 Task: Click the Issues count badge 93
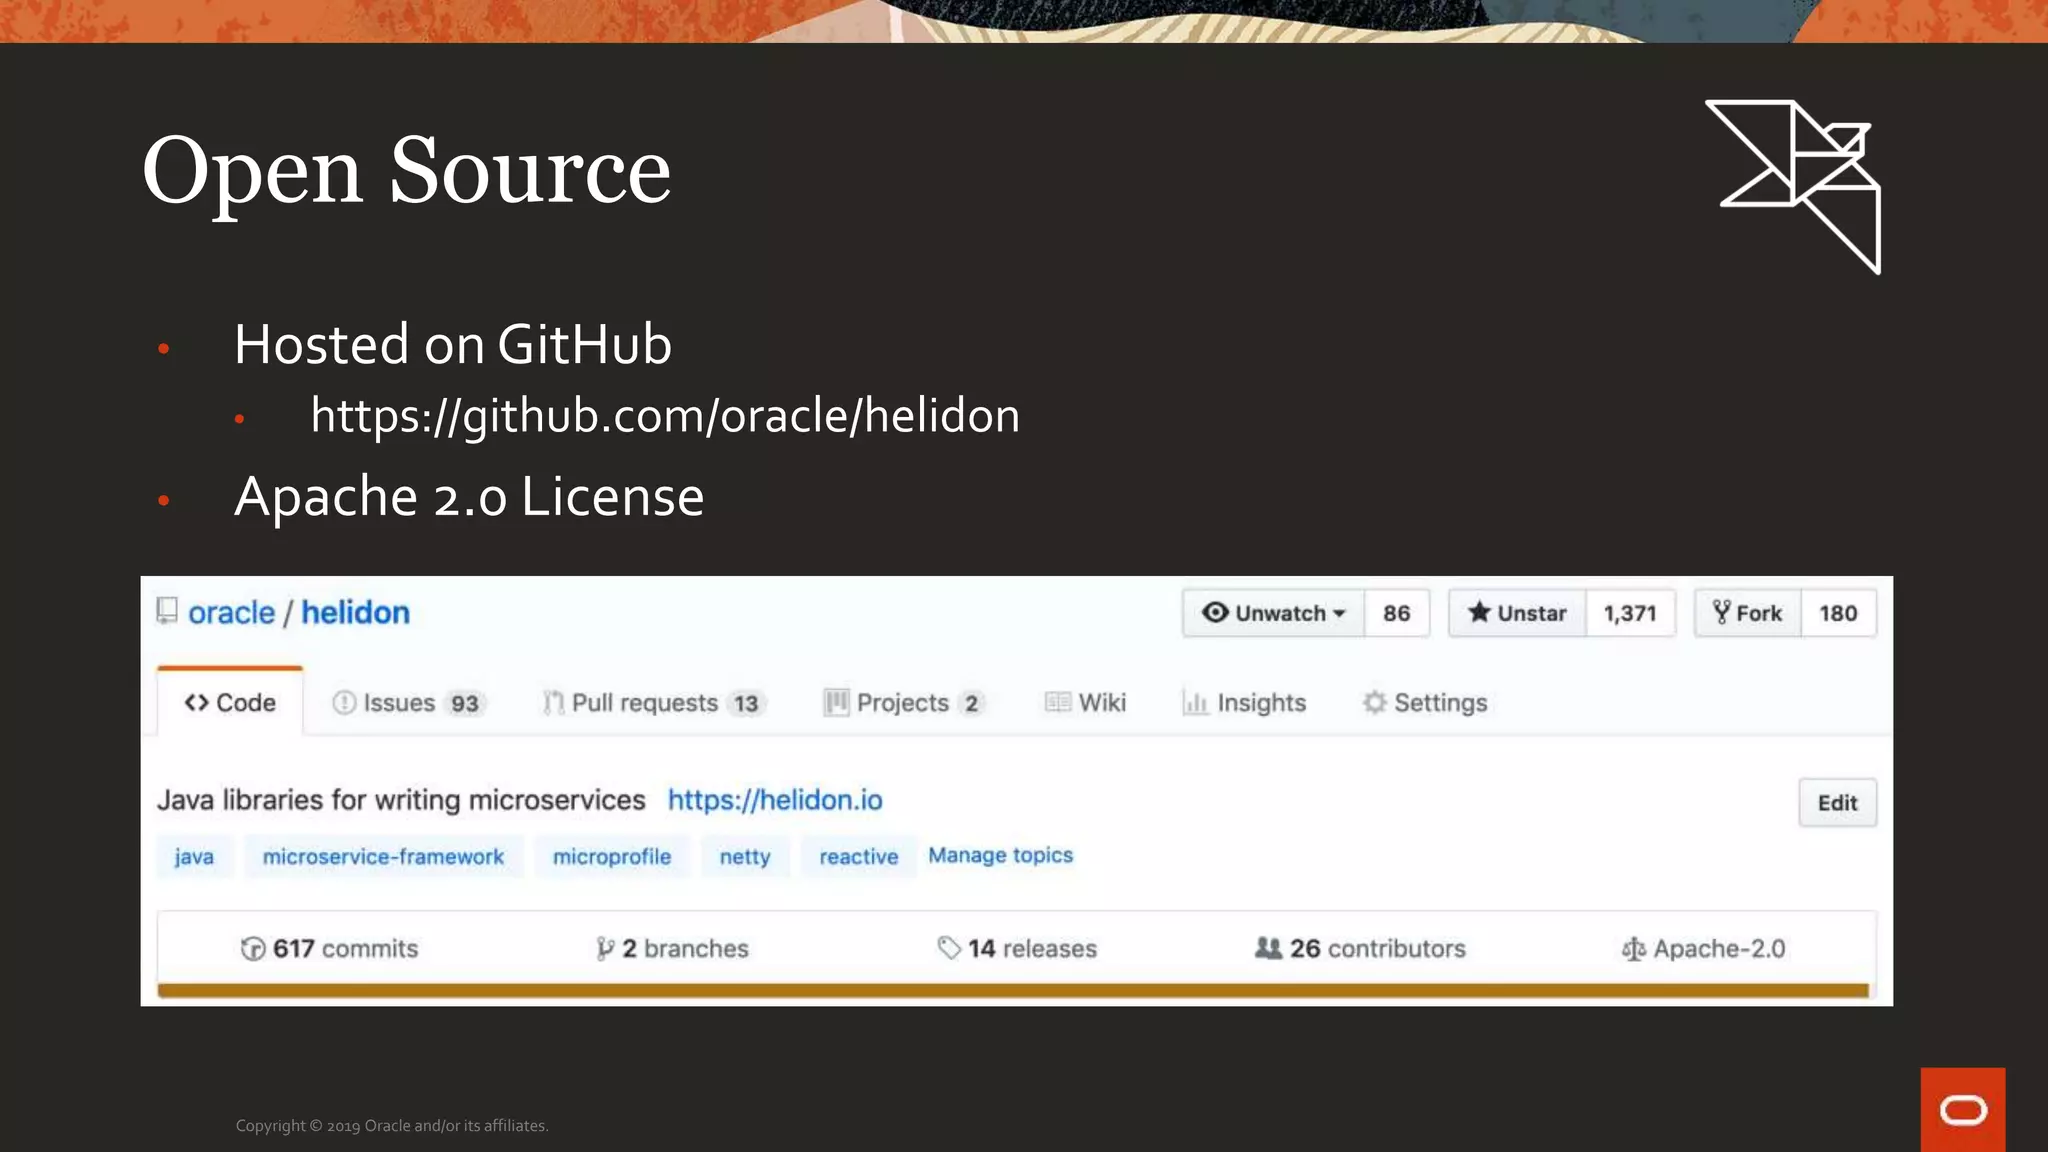coord(465,704)
